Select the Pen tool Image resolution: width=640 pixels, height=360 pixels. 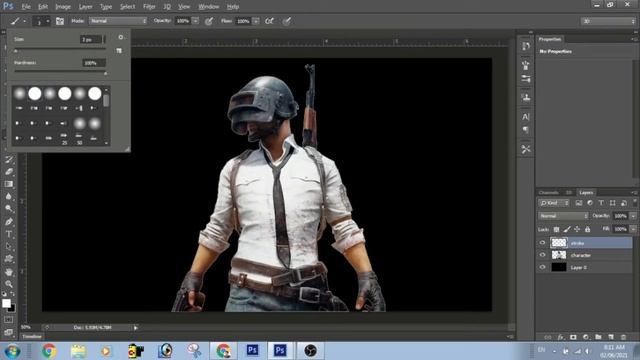(x=9, y=222)
